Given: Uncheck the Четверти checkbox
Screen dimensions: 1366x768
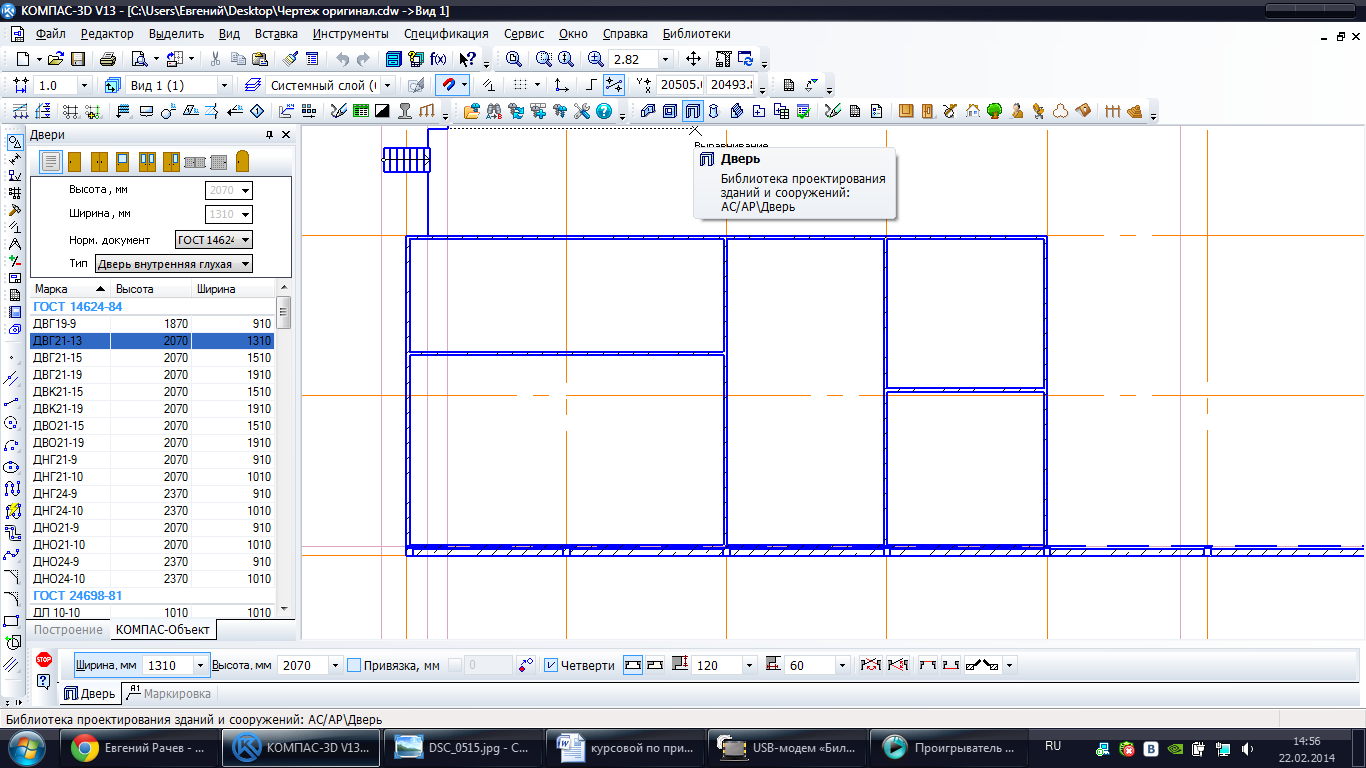Looking at the screenshot, I should (x=551, y=665).
